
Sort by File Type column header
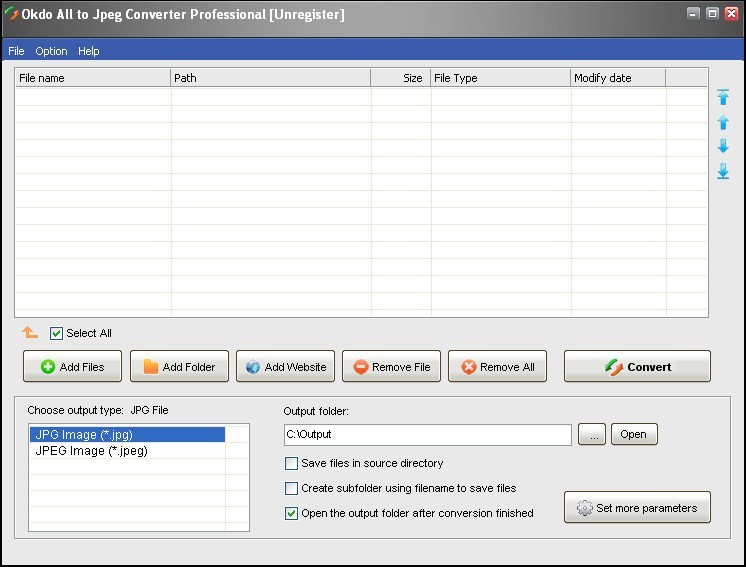(501, 78)
